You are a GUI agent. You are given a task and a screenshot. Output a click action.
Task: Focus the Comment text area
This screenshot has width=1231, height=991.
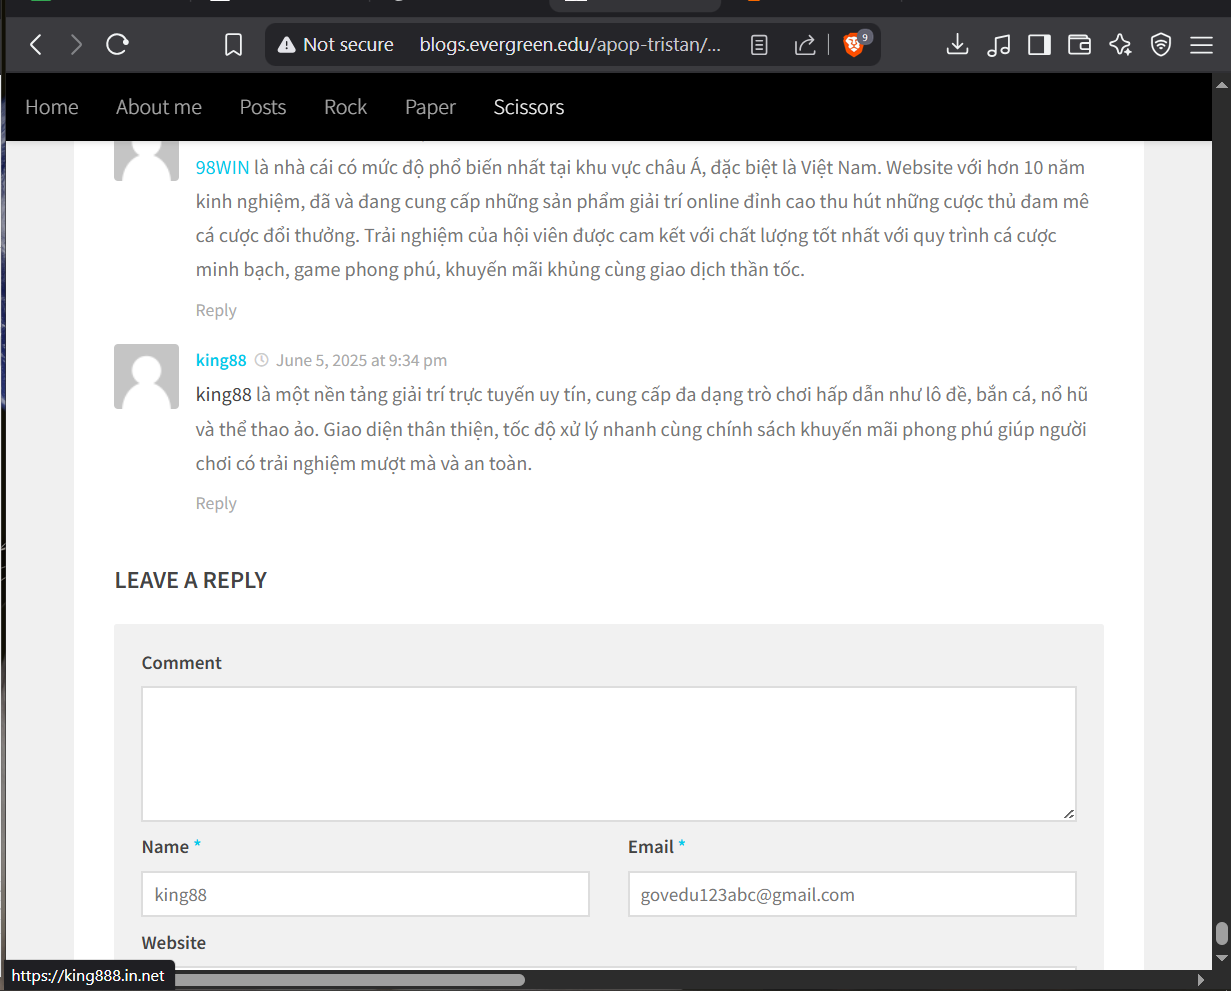(609, 754)
